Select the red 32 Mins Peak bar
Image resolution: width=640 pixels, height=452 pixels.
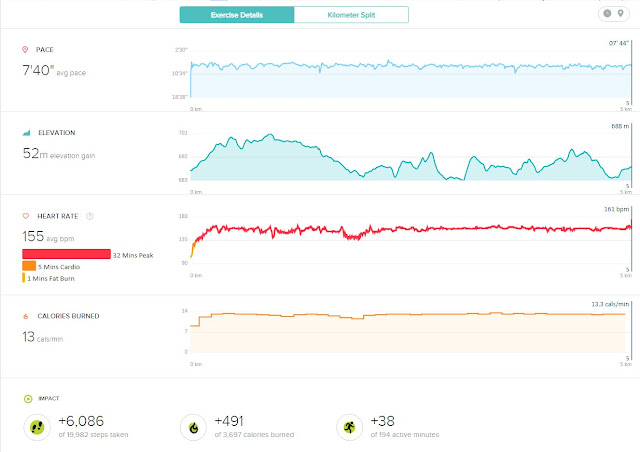(x=66, y=254)
